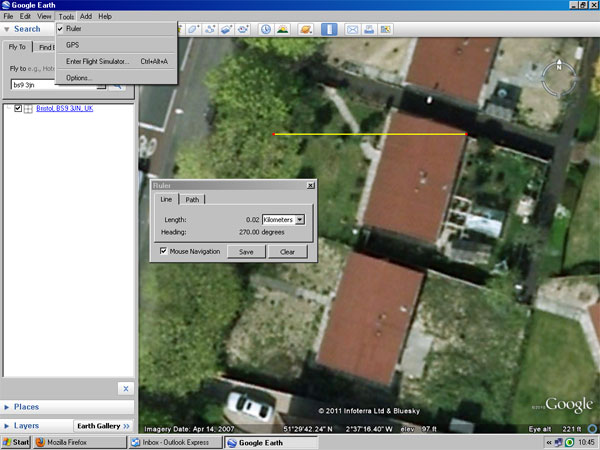
Task: Click the historical imagery clock icon
Action: [266, 29]
